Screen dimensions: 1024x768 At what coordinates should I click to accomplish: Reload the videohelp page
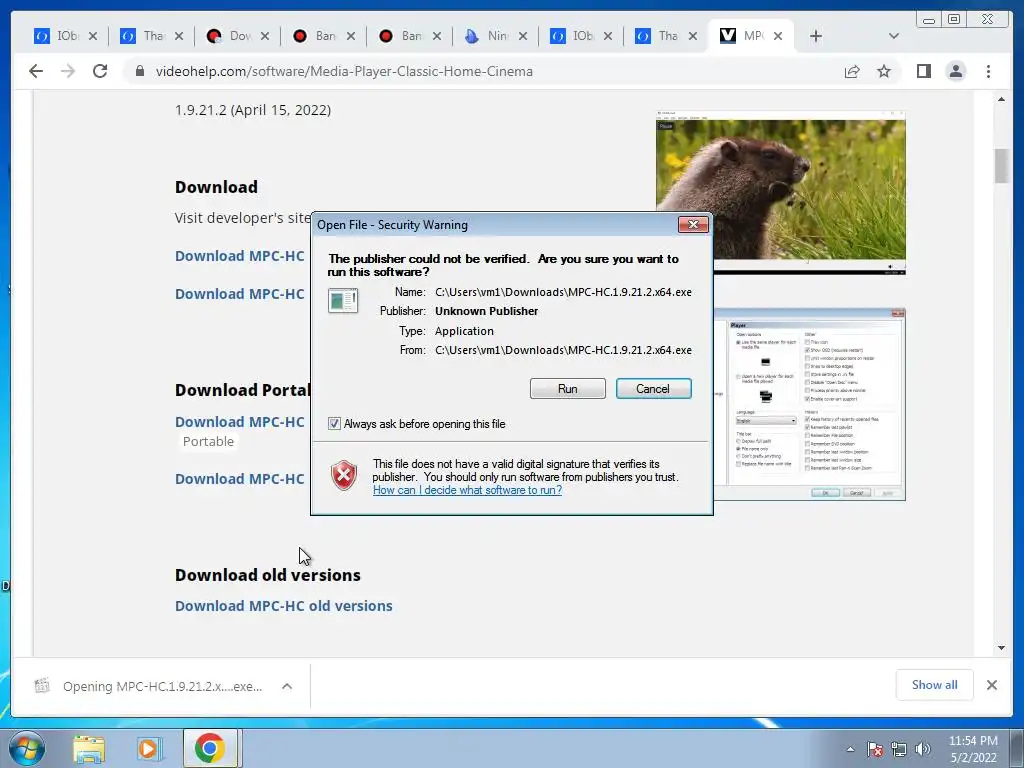[100, 71]
